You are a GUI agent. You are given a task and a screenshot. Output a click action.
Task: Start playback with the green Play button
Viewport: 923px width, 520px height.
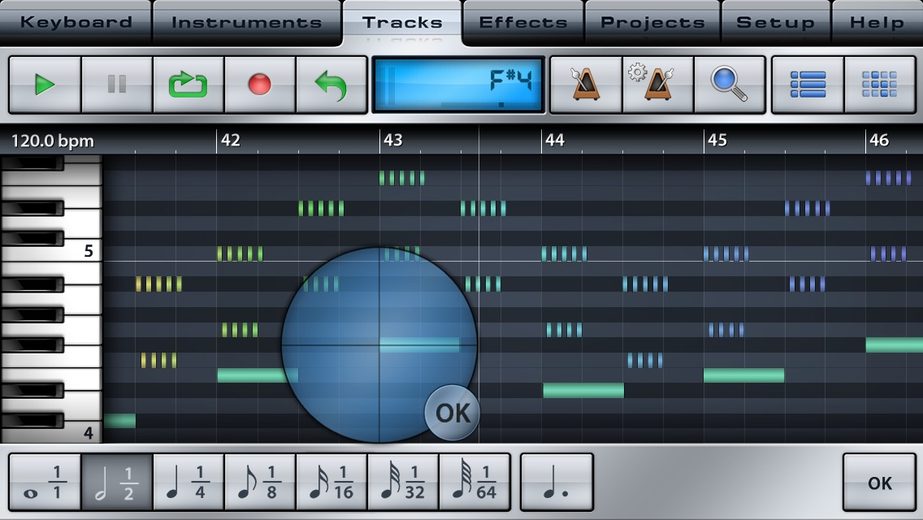click(x=45, y=84)
